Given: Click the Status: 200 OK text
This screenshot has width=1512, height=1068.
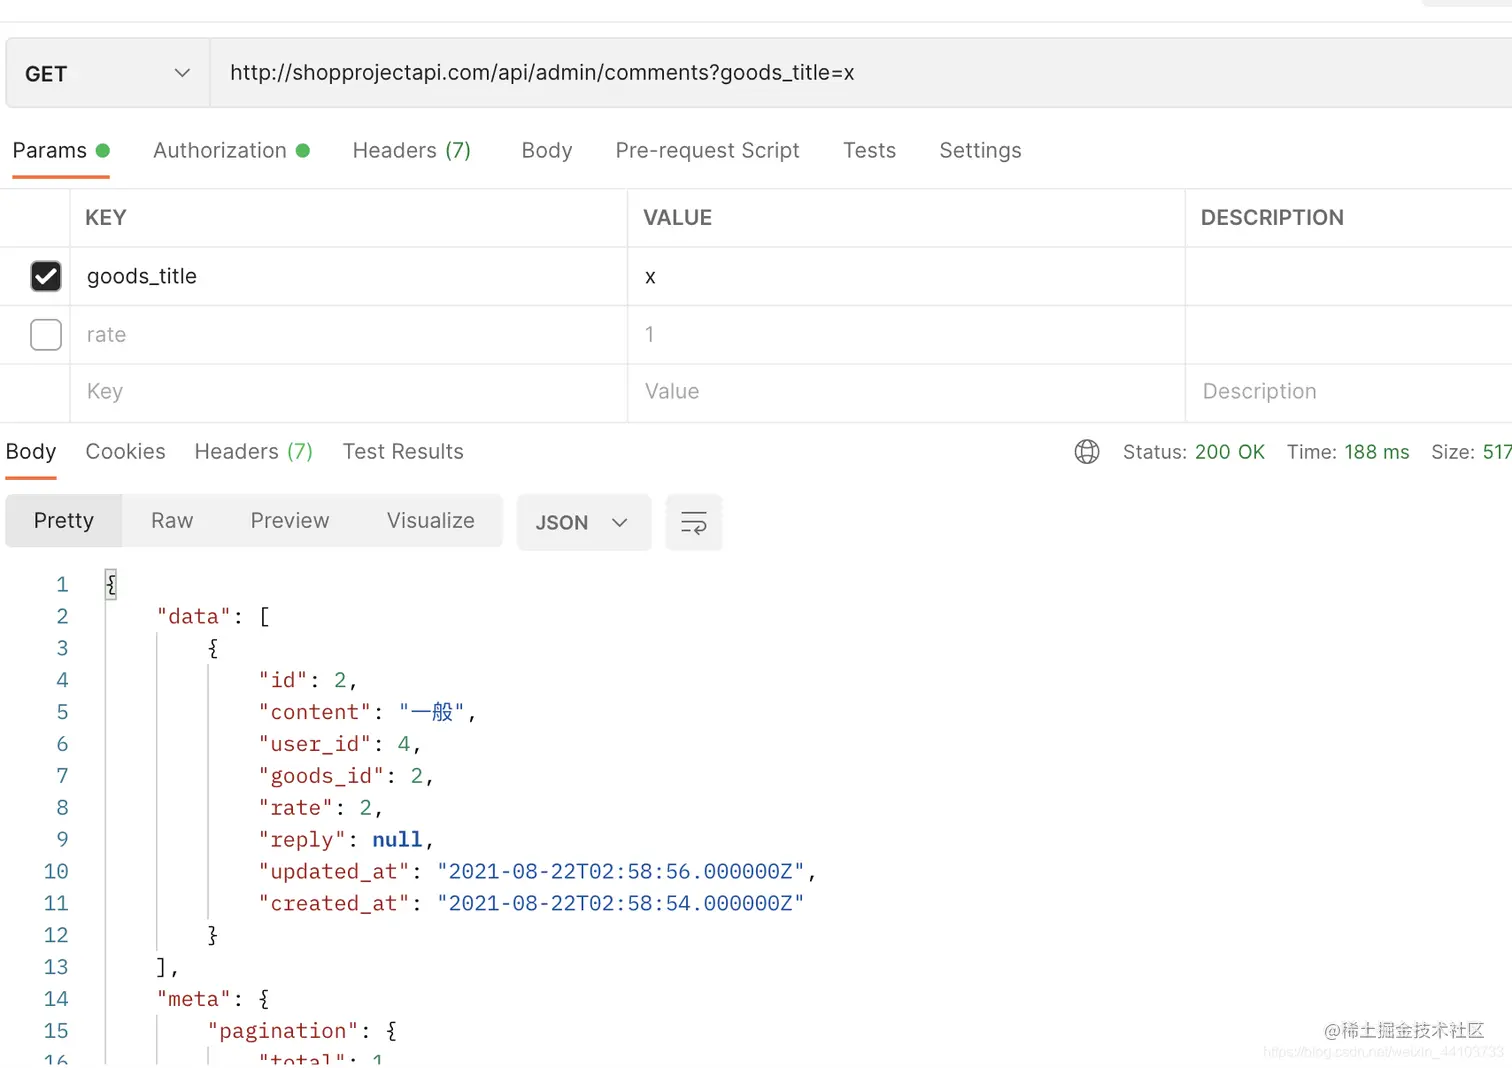Looking at the screenshot, I should (1194, 452).
